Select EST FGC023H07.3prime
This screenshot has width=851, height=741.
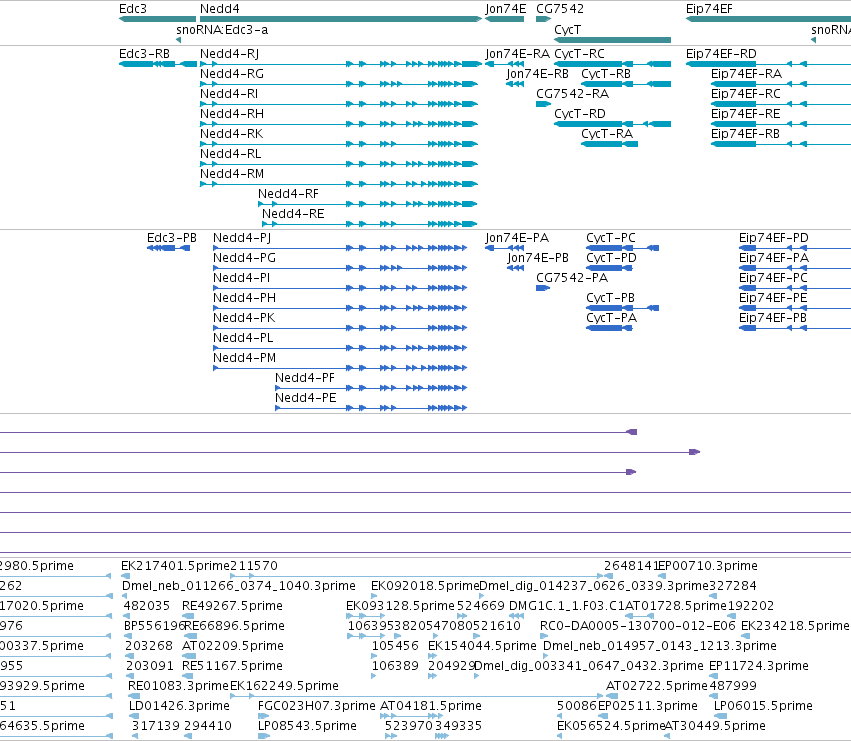(x=261, y=716)
